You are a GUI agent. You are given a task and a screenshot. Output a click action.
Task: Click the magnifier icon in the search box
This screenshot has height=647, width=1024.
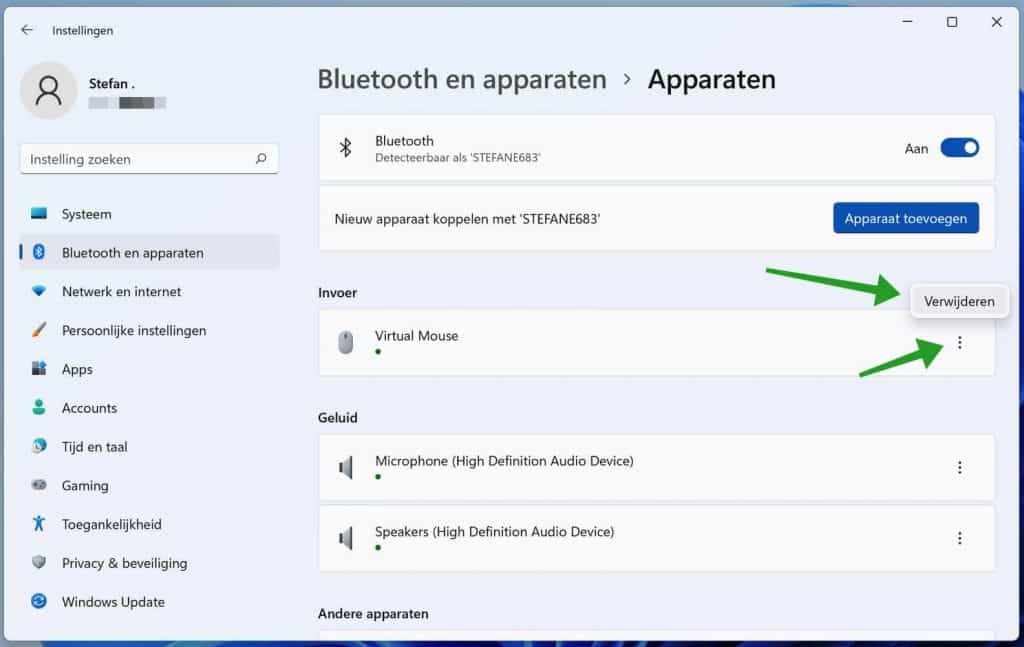pyautogui.click(x=260, y=158)
